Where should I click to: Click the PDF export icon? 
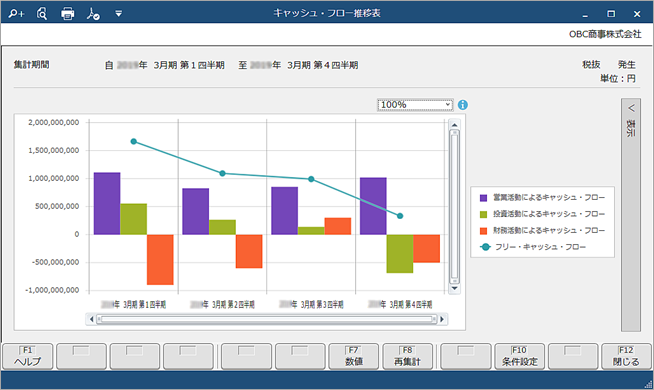[93, 14]
